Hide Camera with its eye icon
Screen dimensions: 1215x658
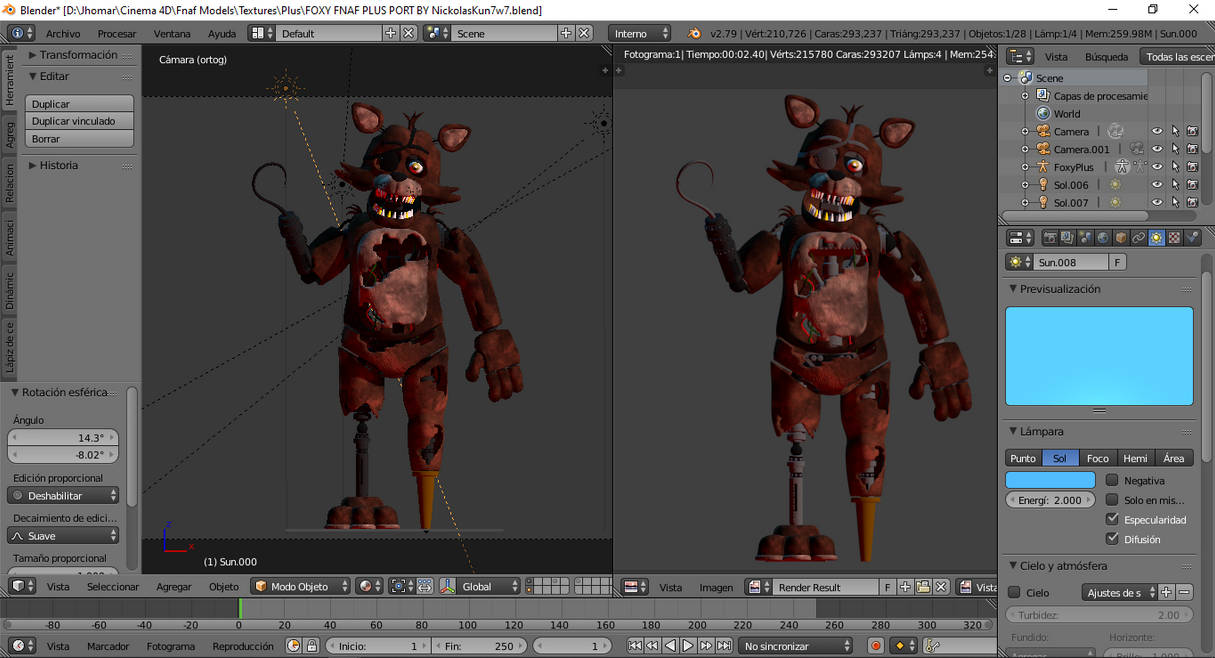coord(1157,131)
